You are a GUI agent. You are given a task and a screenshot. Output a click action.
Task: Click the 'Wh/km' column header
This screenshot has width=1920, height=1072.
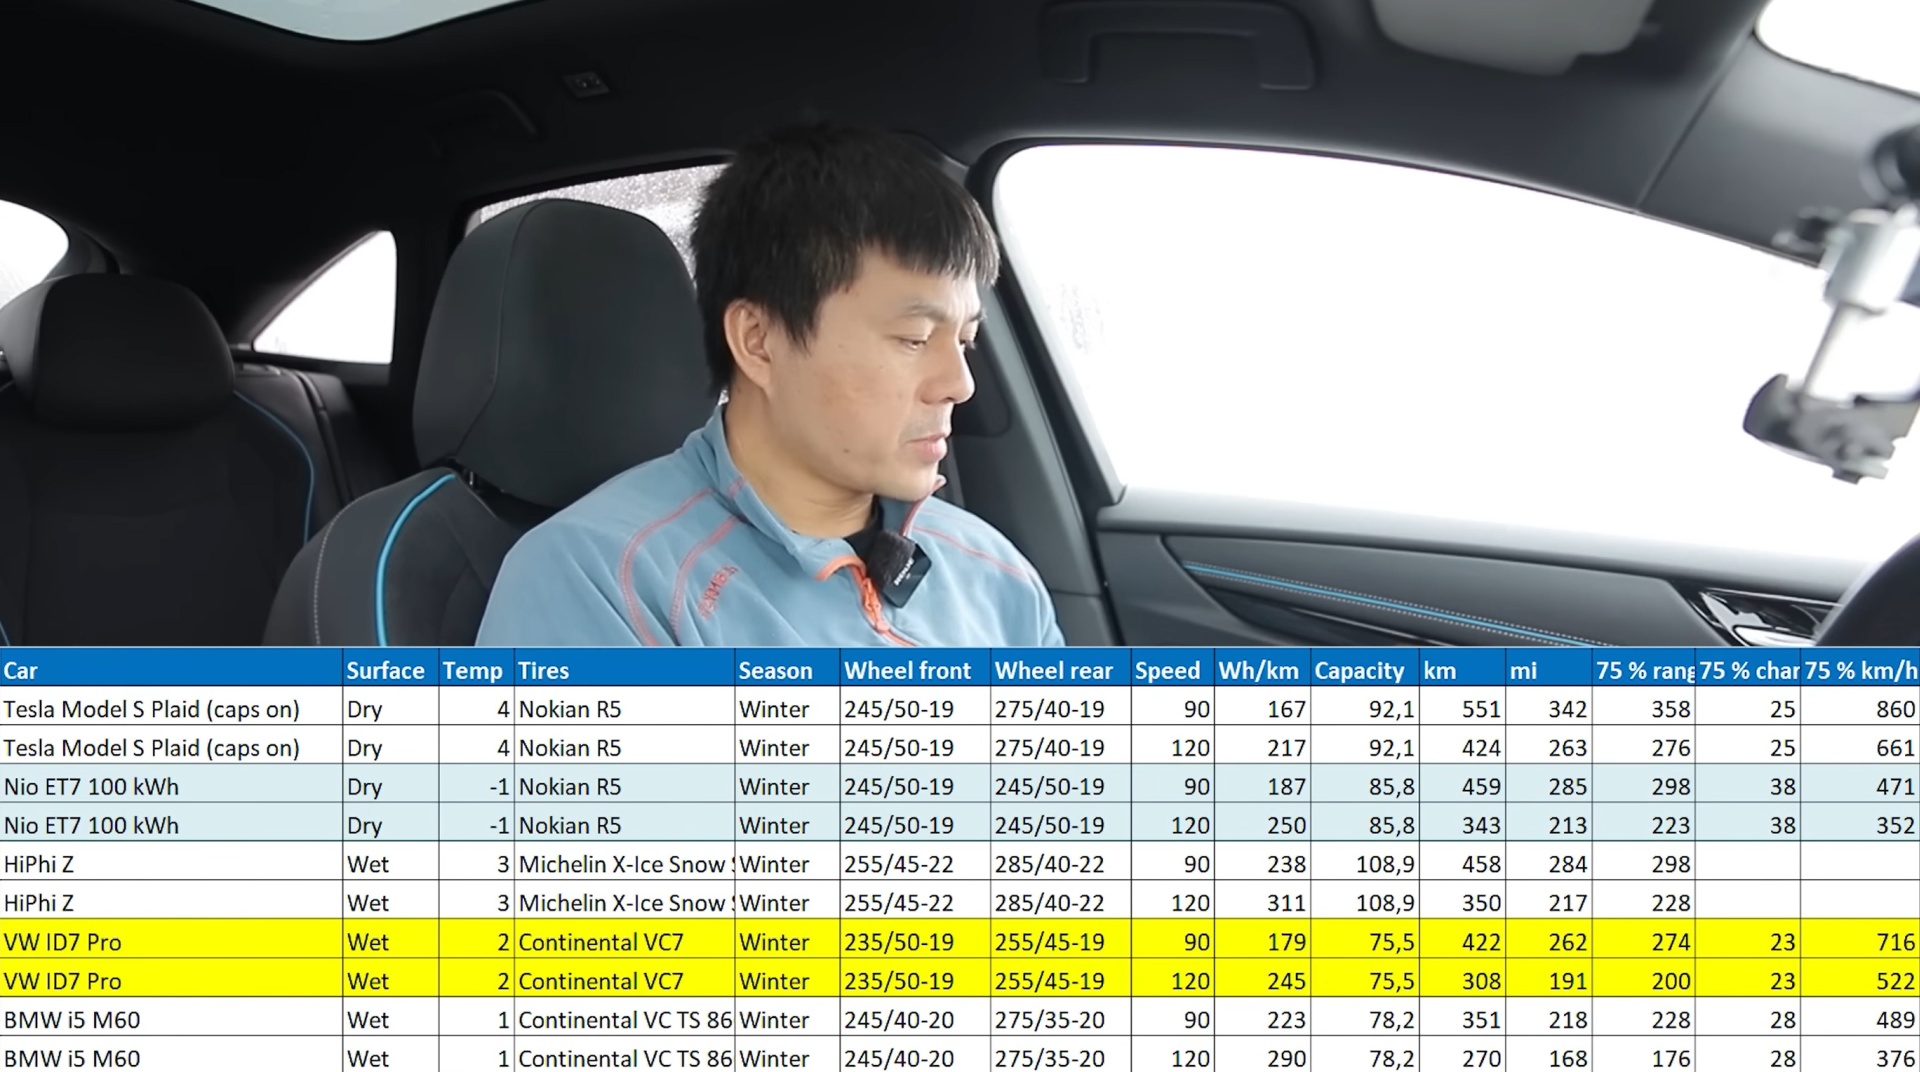tap(1263, 670)
